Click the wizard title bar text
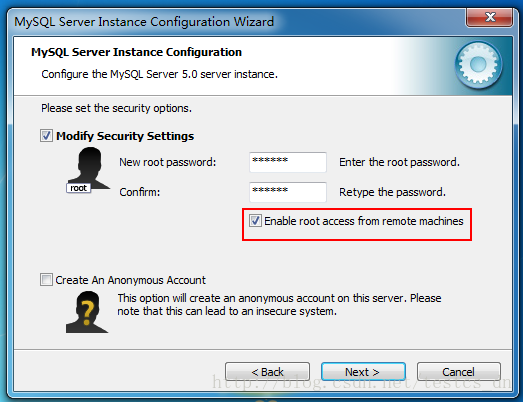 (144, 22)
